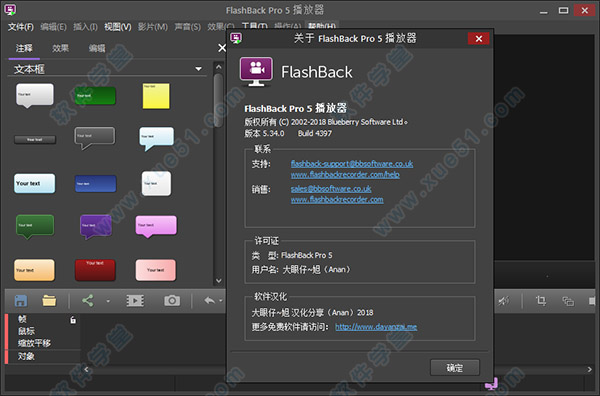
Task: Click the film strip export icon
Action: tap(135, 301)
